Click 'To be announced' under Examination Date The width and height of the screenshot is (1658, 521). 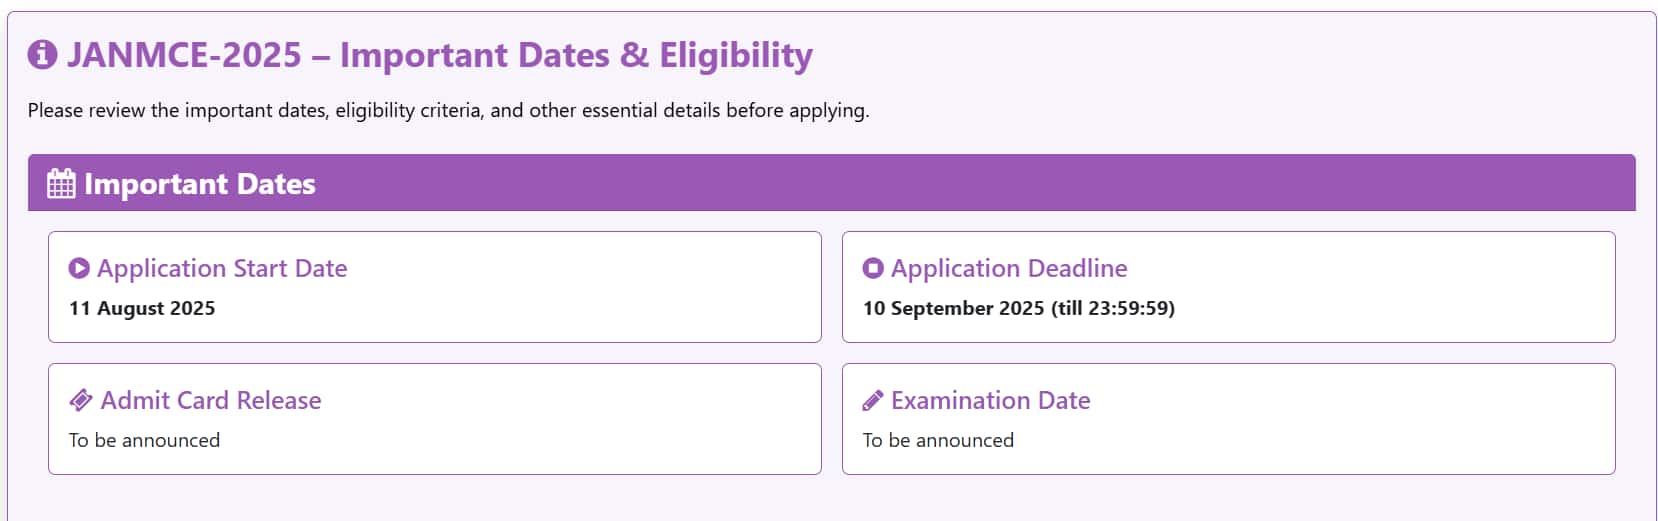[x=938, y=440]
